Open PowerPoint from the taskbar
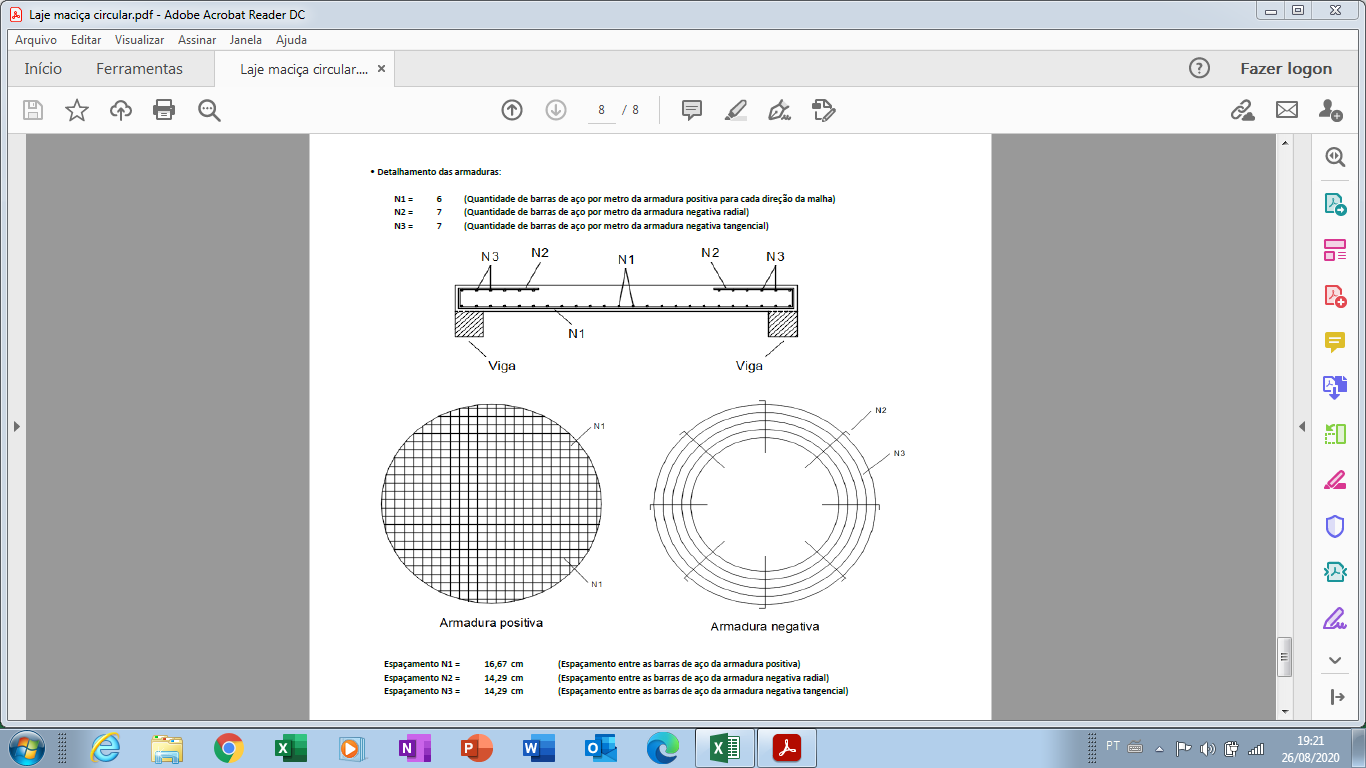This screenshot has width=1366, height=768. (475, 747)
